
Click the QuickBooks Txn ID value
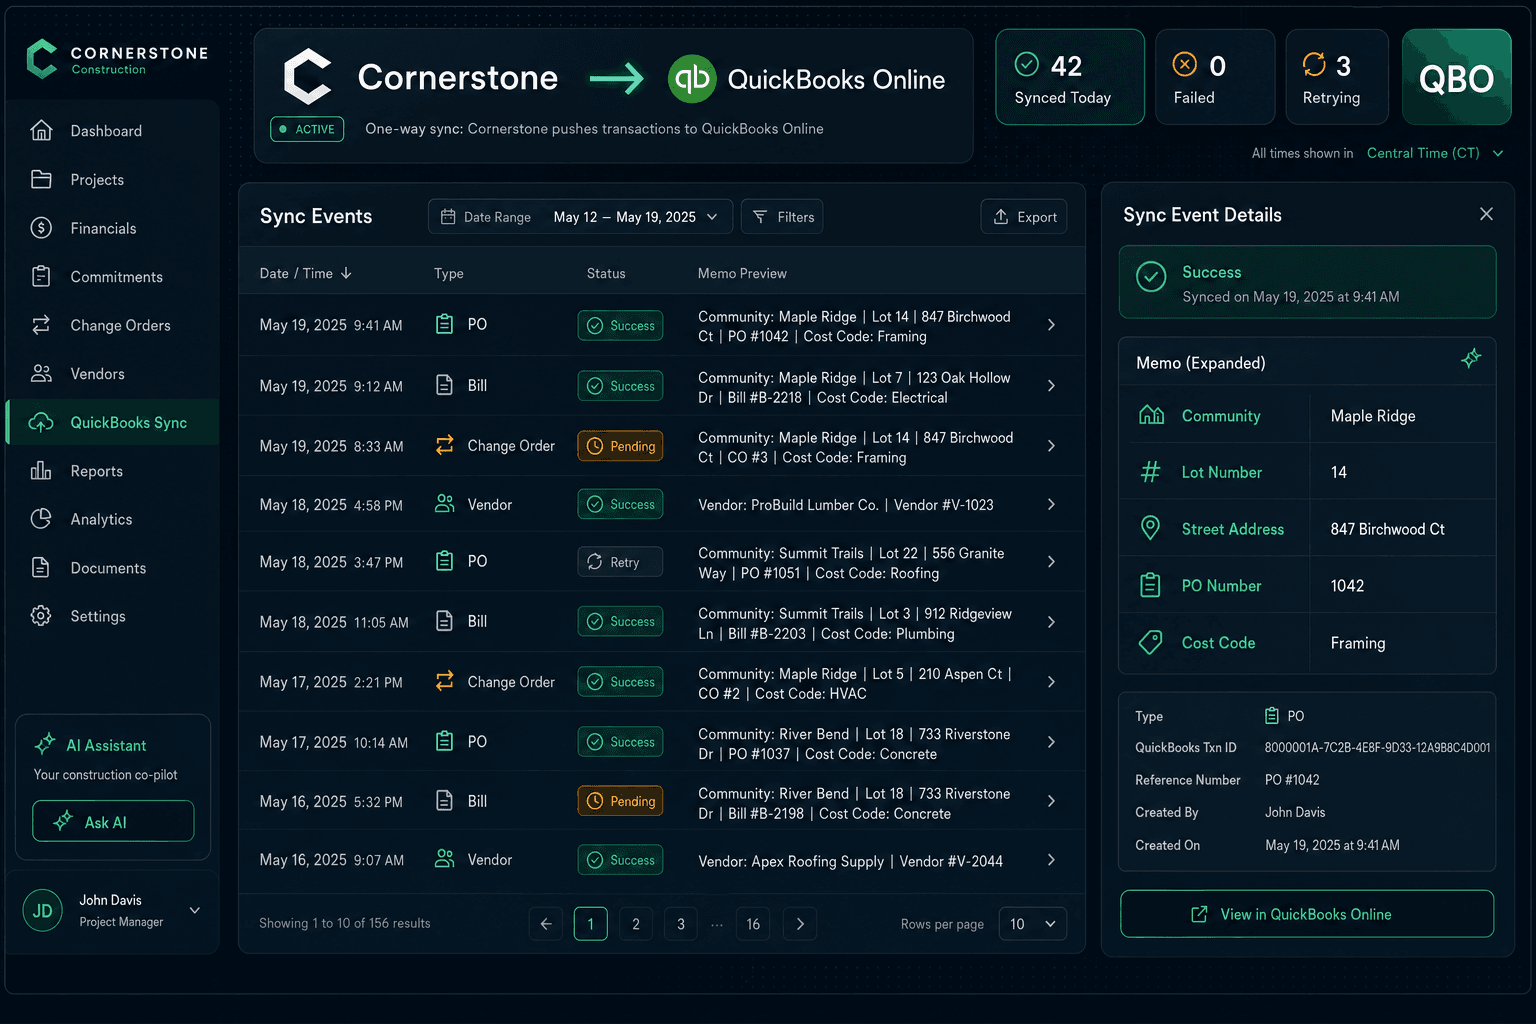point(1377,748)
